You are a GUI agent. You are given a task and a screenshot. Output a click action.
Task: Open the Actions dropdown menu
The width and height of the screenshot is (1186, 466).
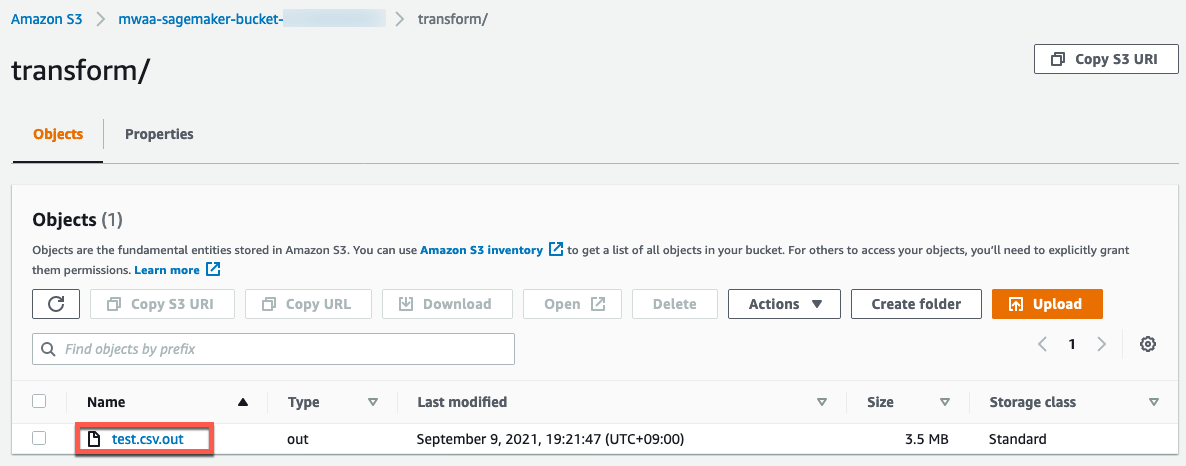click(x=785, y=304)
